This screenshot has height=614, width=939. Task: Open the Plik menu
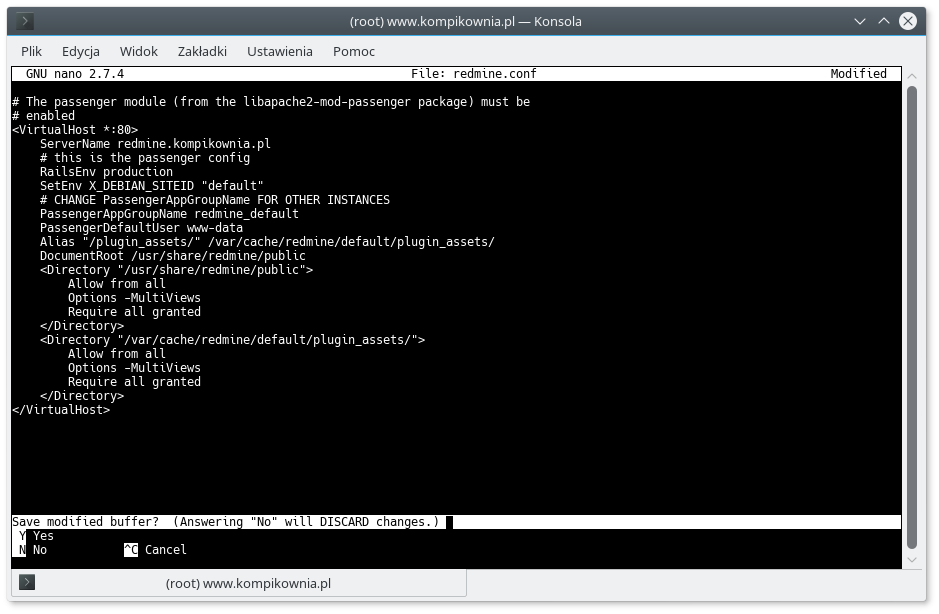[31, 52]
